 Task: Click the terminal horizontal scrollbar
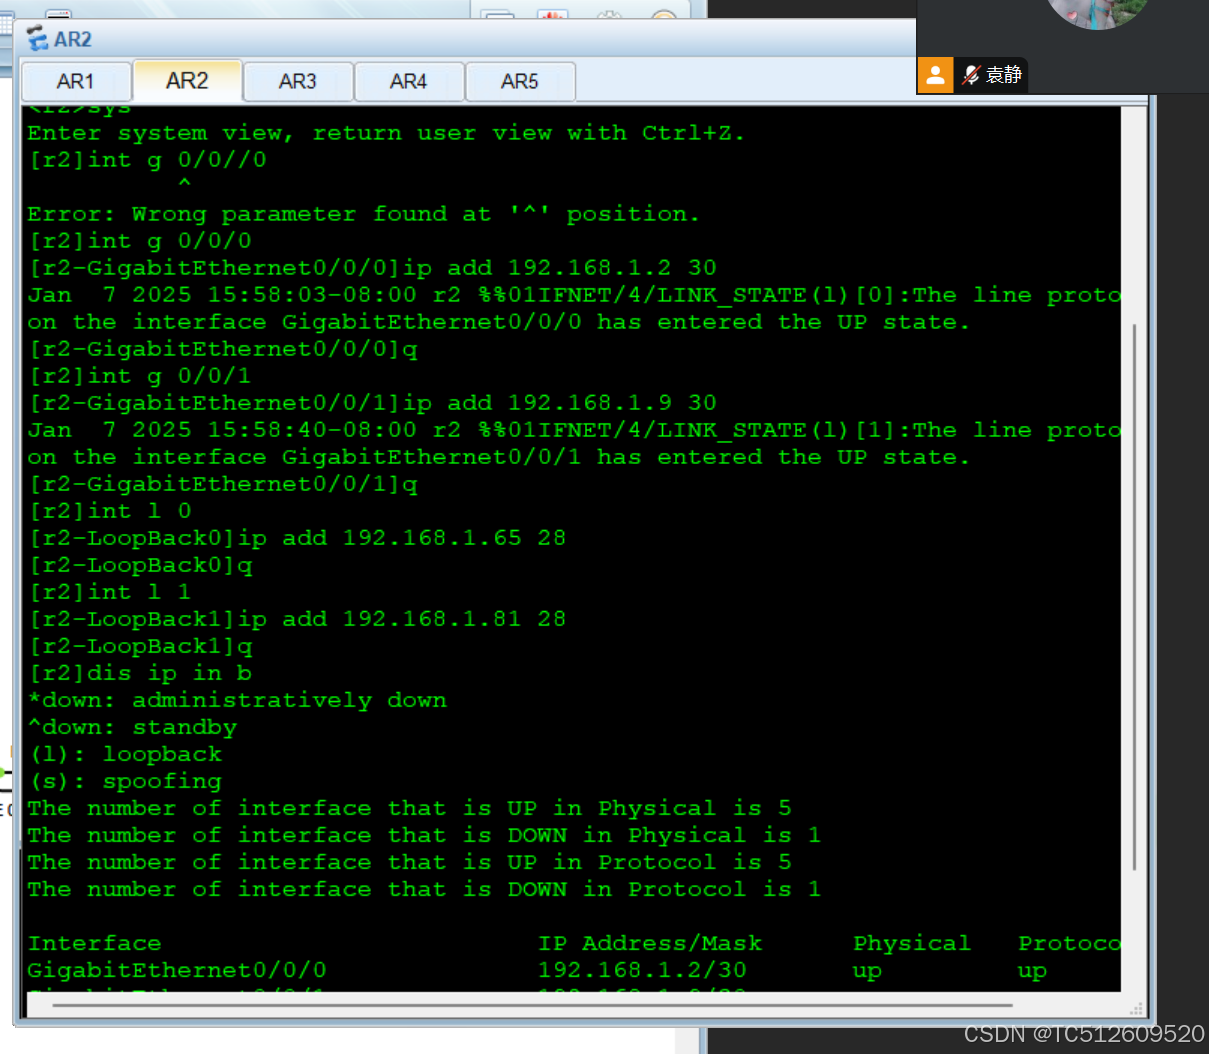[x=533, y=1005]
